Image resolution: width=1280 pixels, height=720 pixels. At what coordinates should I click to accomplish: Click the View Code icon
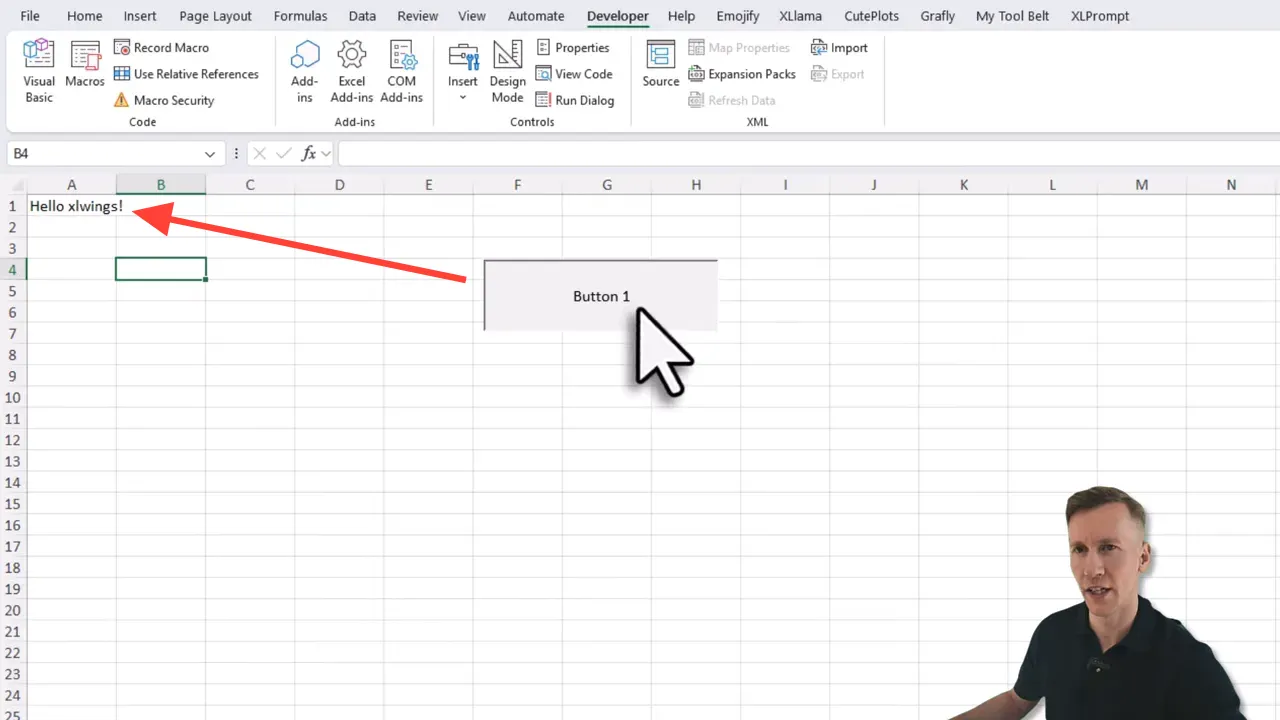(x=576, y=73)
